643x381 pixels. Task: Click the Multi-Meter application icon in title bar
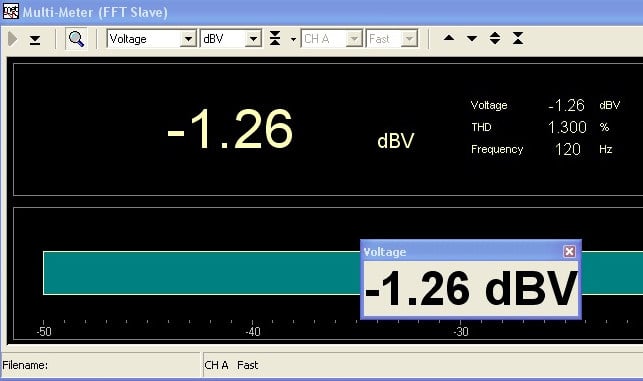coord(10,11)
